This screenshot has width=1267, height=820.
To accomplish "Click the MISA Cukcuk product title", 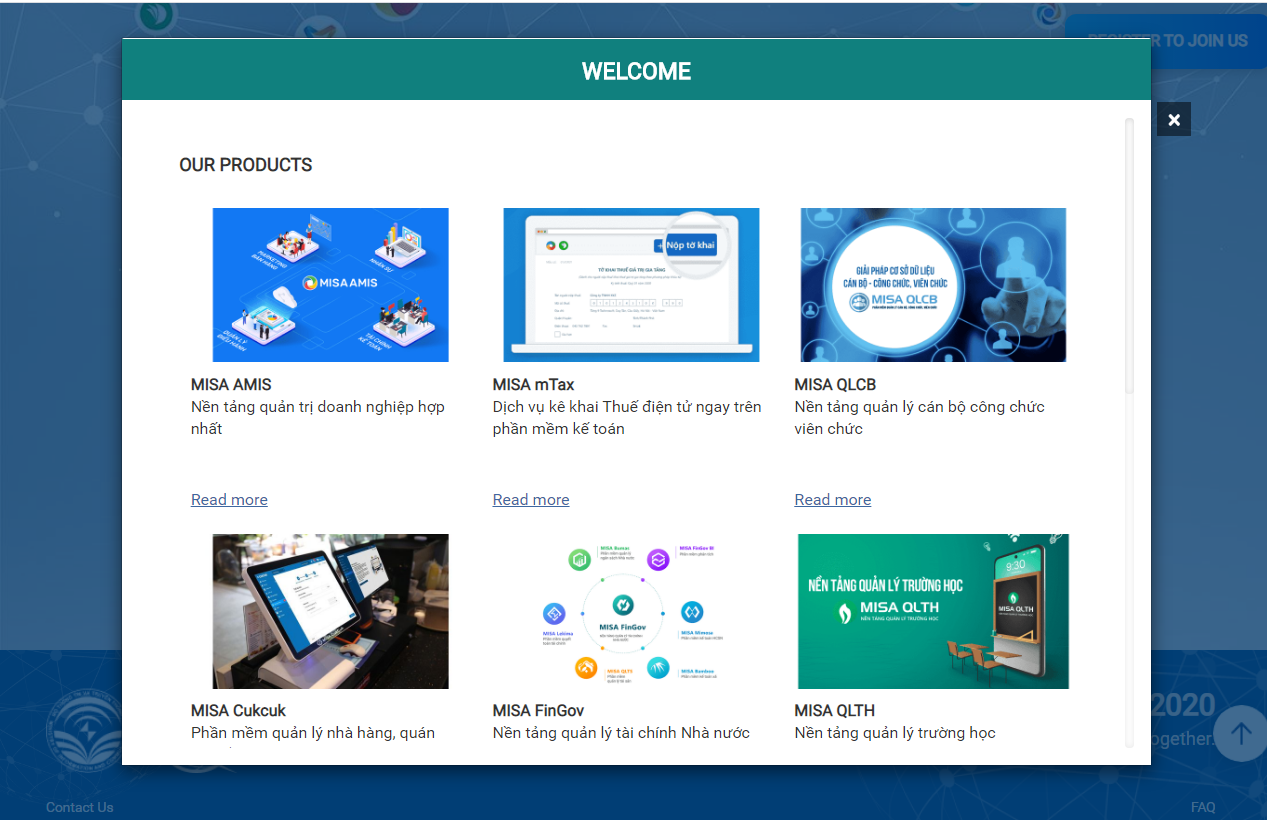I will [x=238, y=711].
